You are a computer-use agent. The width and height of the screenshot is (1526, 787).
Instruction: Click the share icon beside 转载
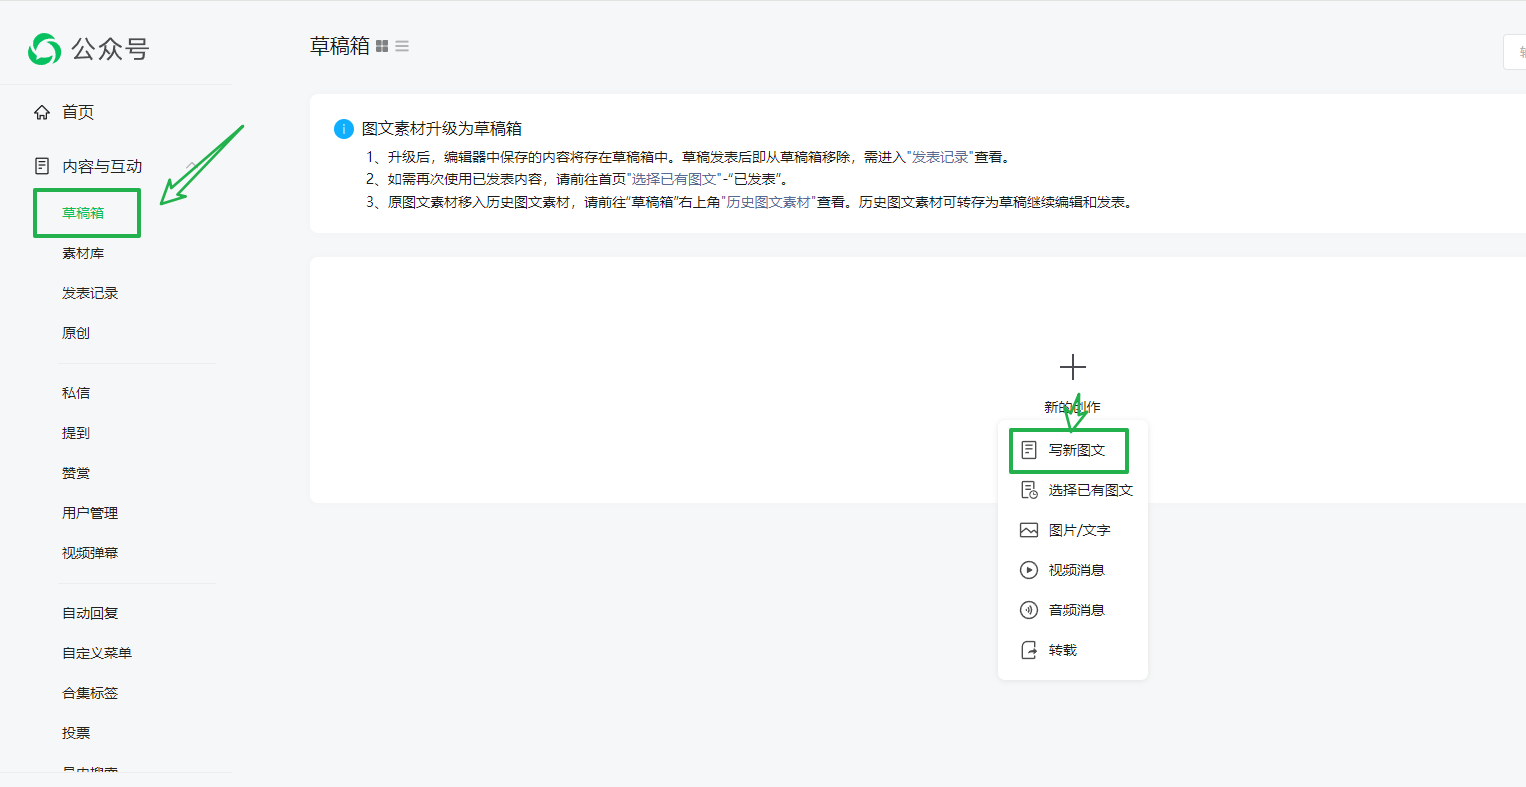[x=1029, y=650]
